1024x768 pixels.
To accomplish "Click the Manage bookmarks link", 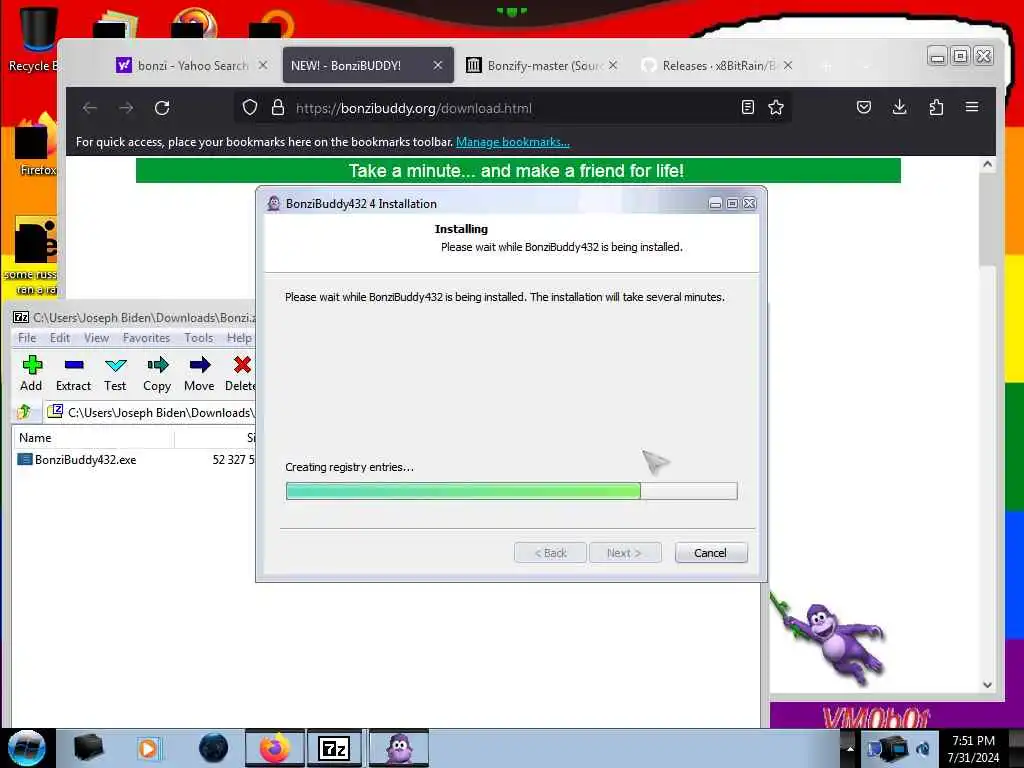I will pyautogui.click(x=513, y=142).
